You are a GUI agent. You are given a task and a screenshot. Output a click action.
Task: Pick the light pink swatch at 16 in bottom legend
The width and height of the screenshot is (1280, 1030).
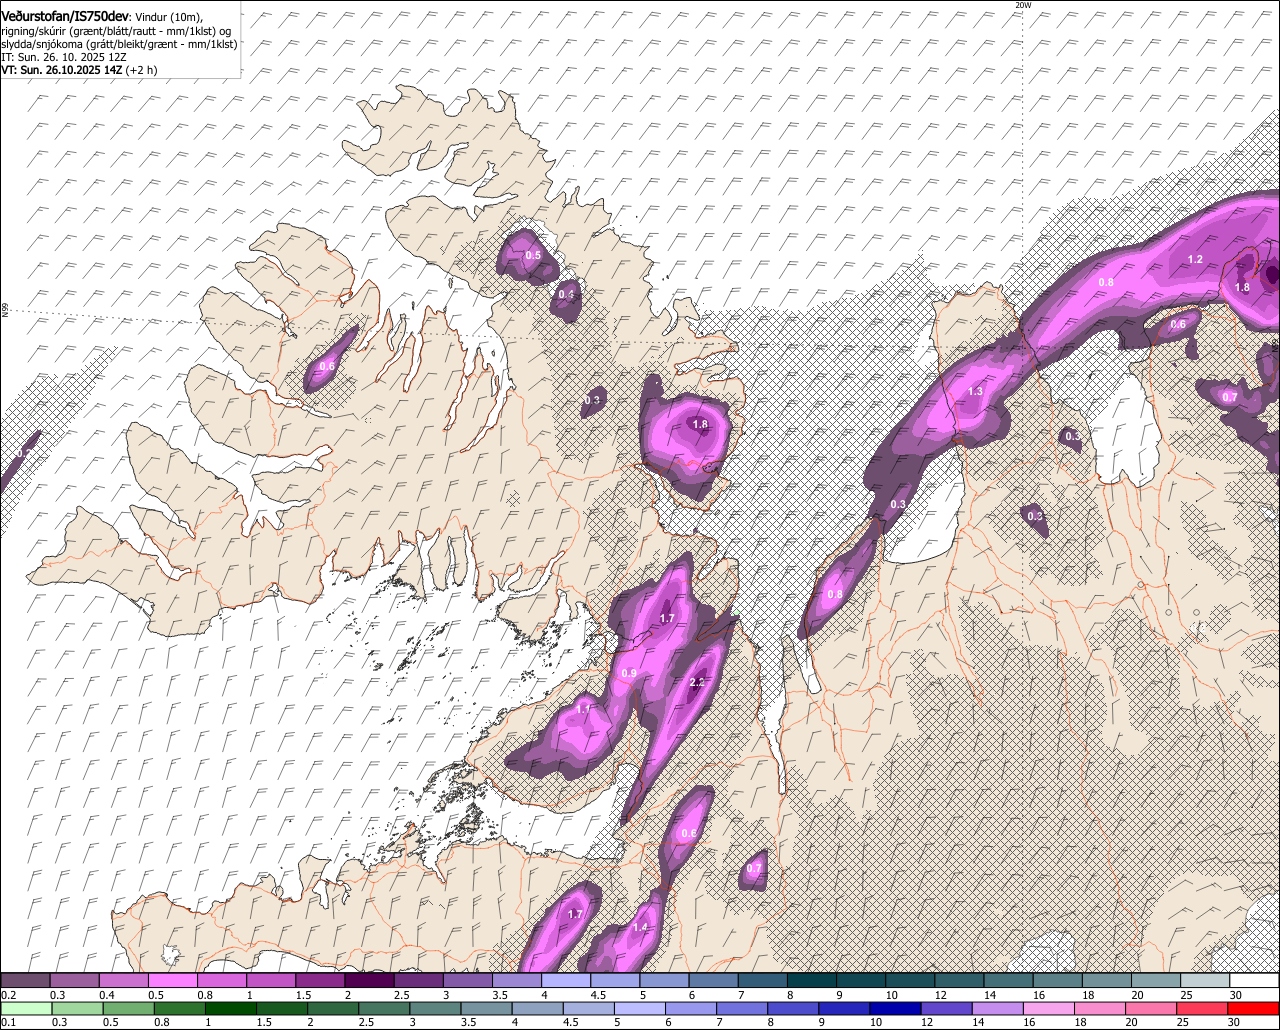(1049, 1007)
